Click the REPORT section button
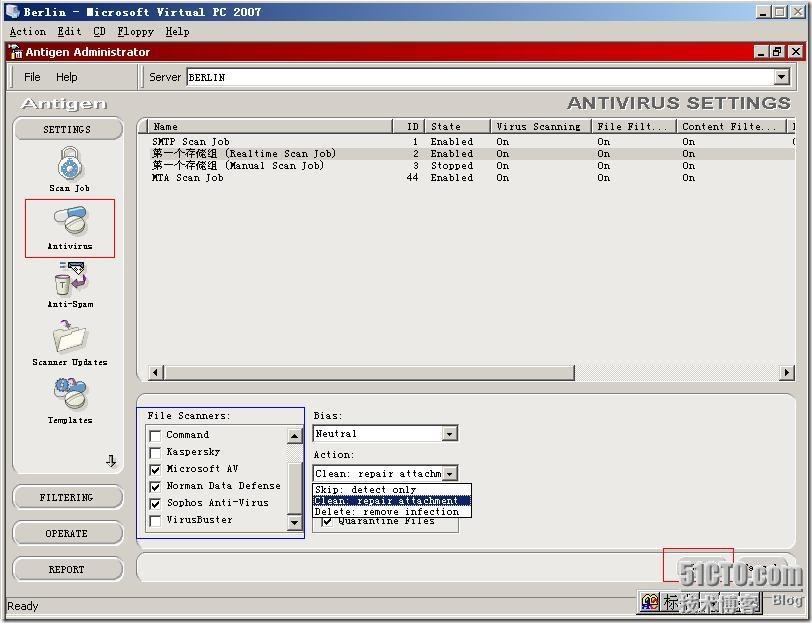Viewport: 812px width, 623px height. point(68,569)
